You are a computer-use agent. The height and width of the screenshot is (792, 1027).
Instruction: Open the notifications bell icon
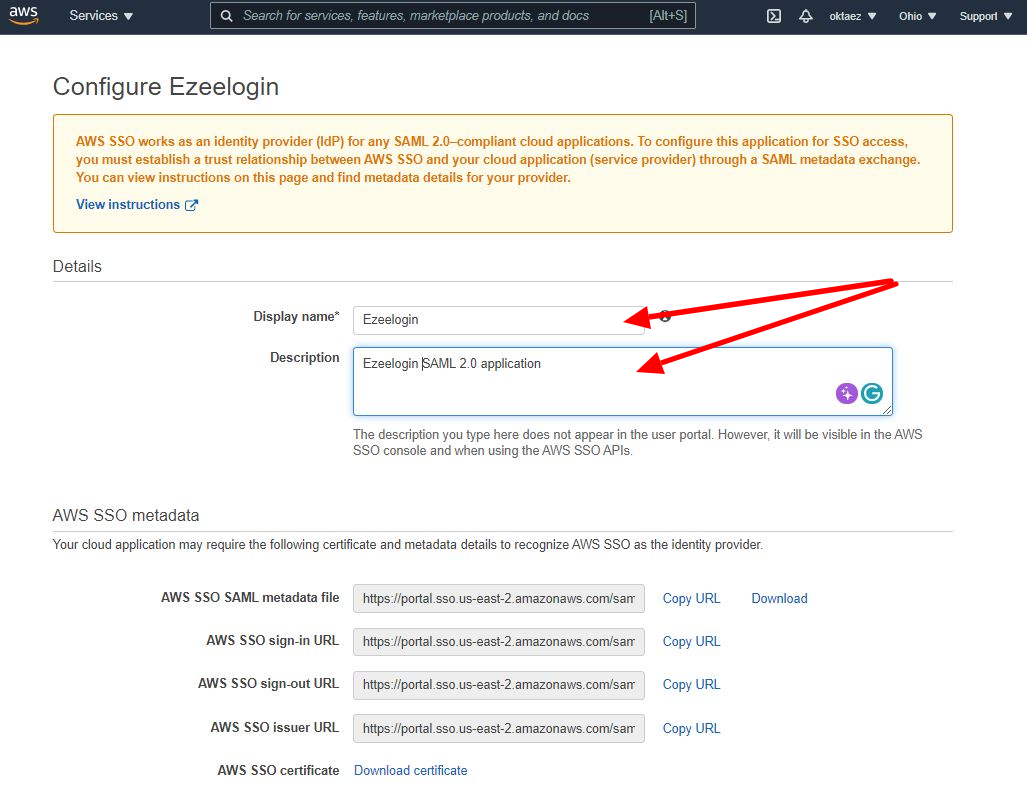coord(806,16)
